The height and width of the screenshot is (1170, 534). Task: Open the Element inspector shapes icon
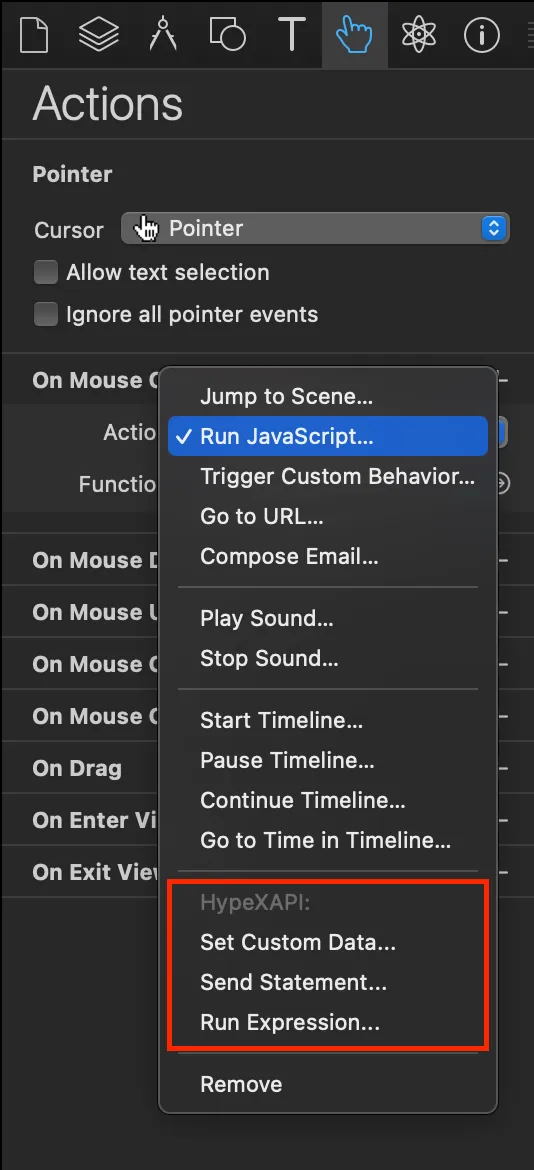227,34
